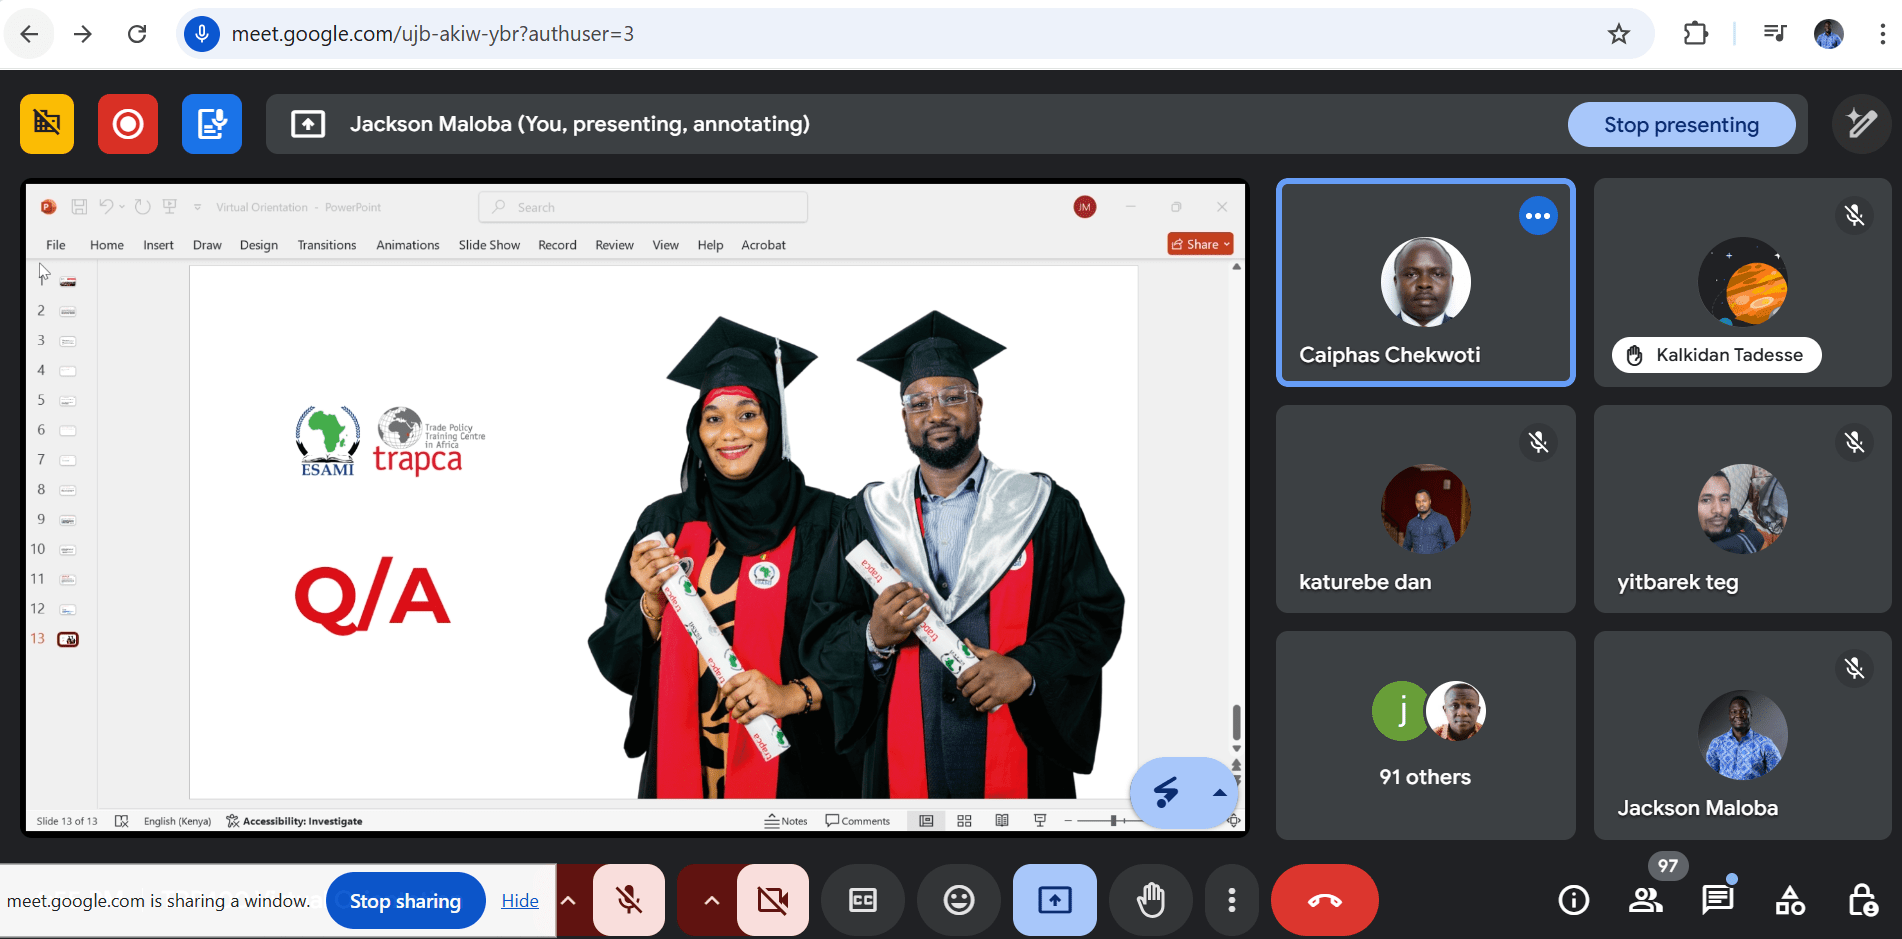
Task: Raise your hand
Action: [1150, 900]
